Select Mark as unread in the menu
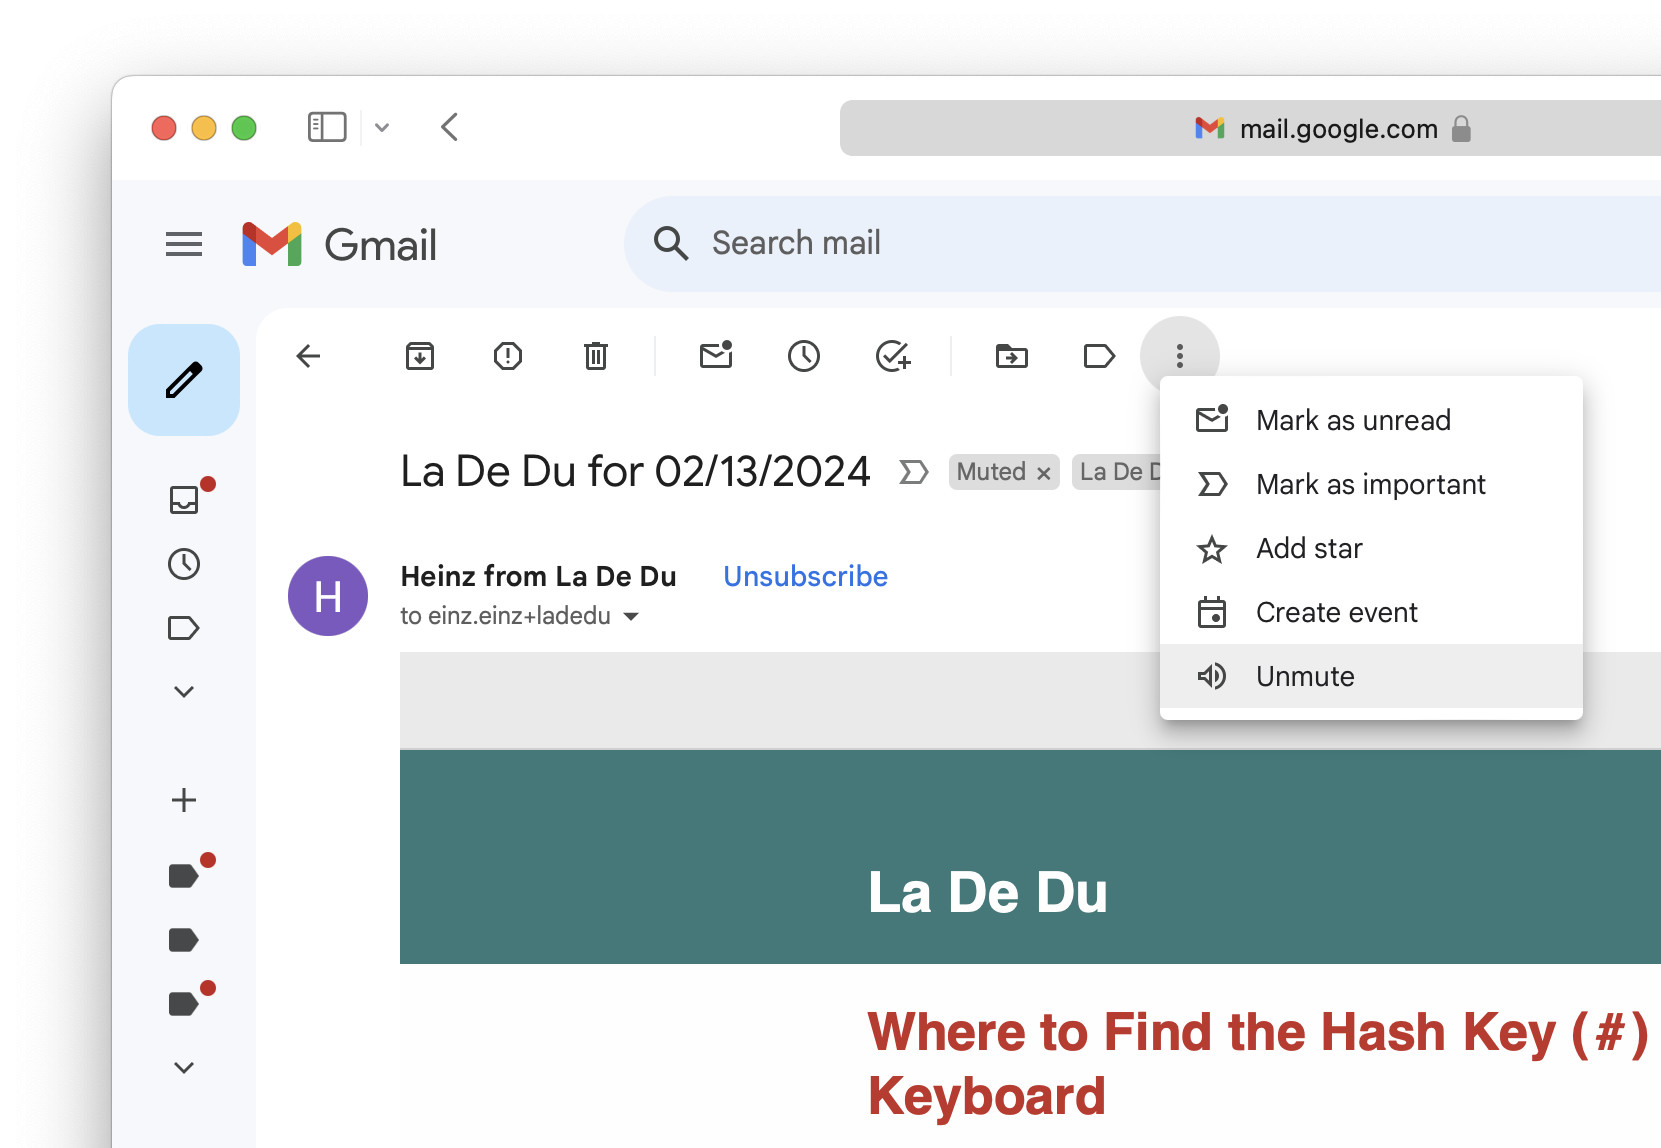The width and height of the screenshot is (1661, 1148). point(1371,420)
